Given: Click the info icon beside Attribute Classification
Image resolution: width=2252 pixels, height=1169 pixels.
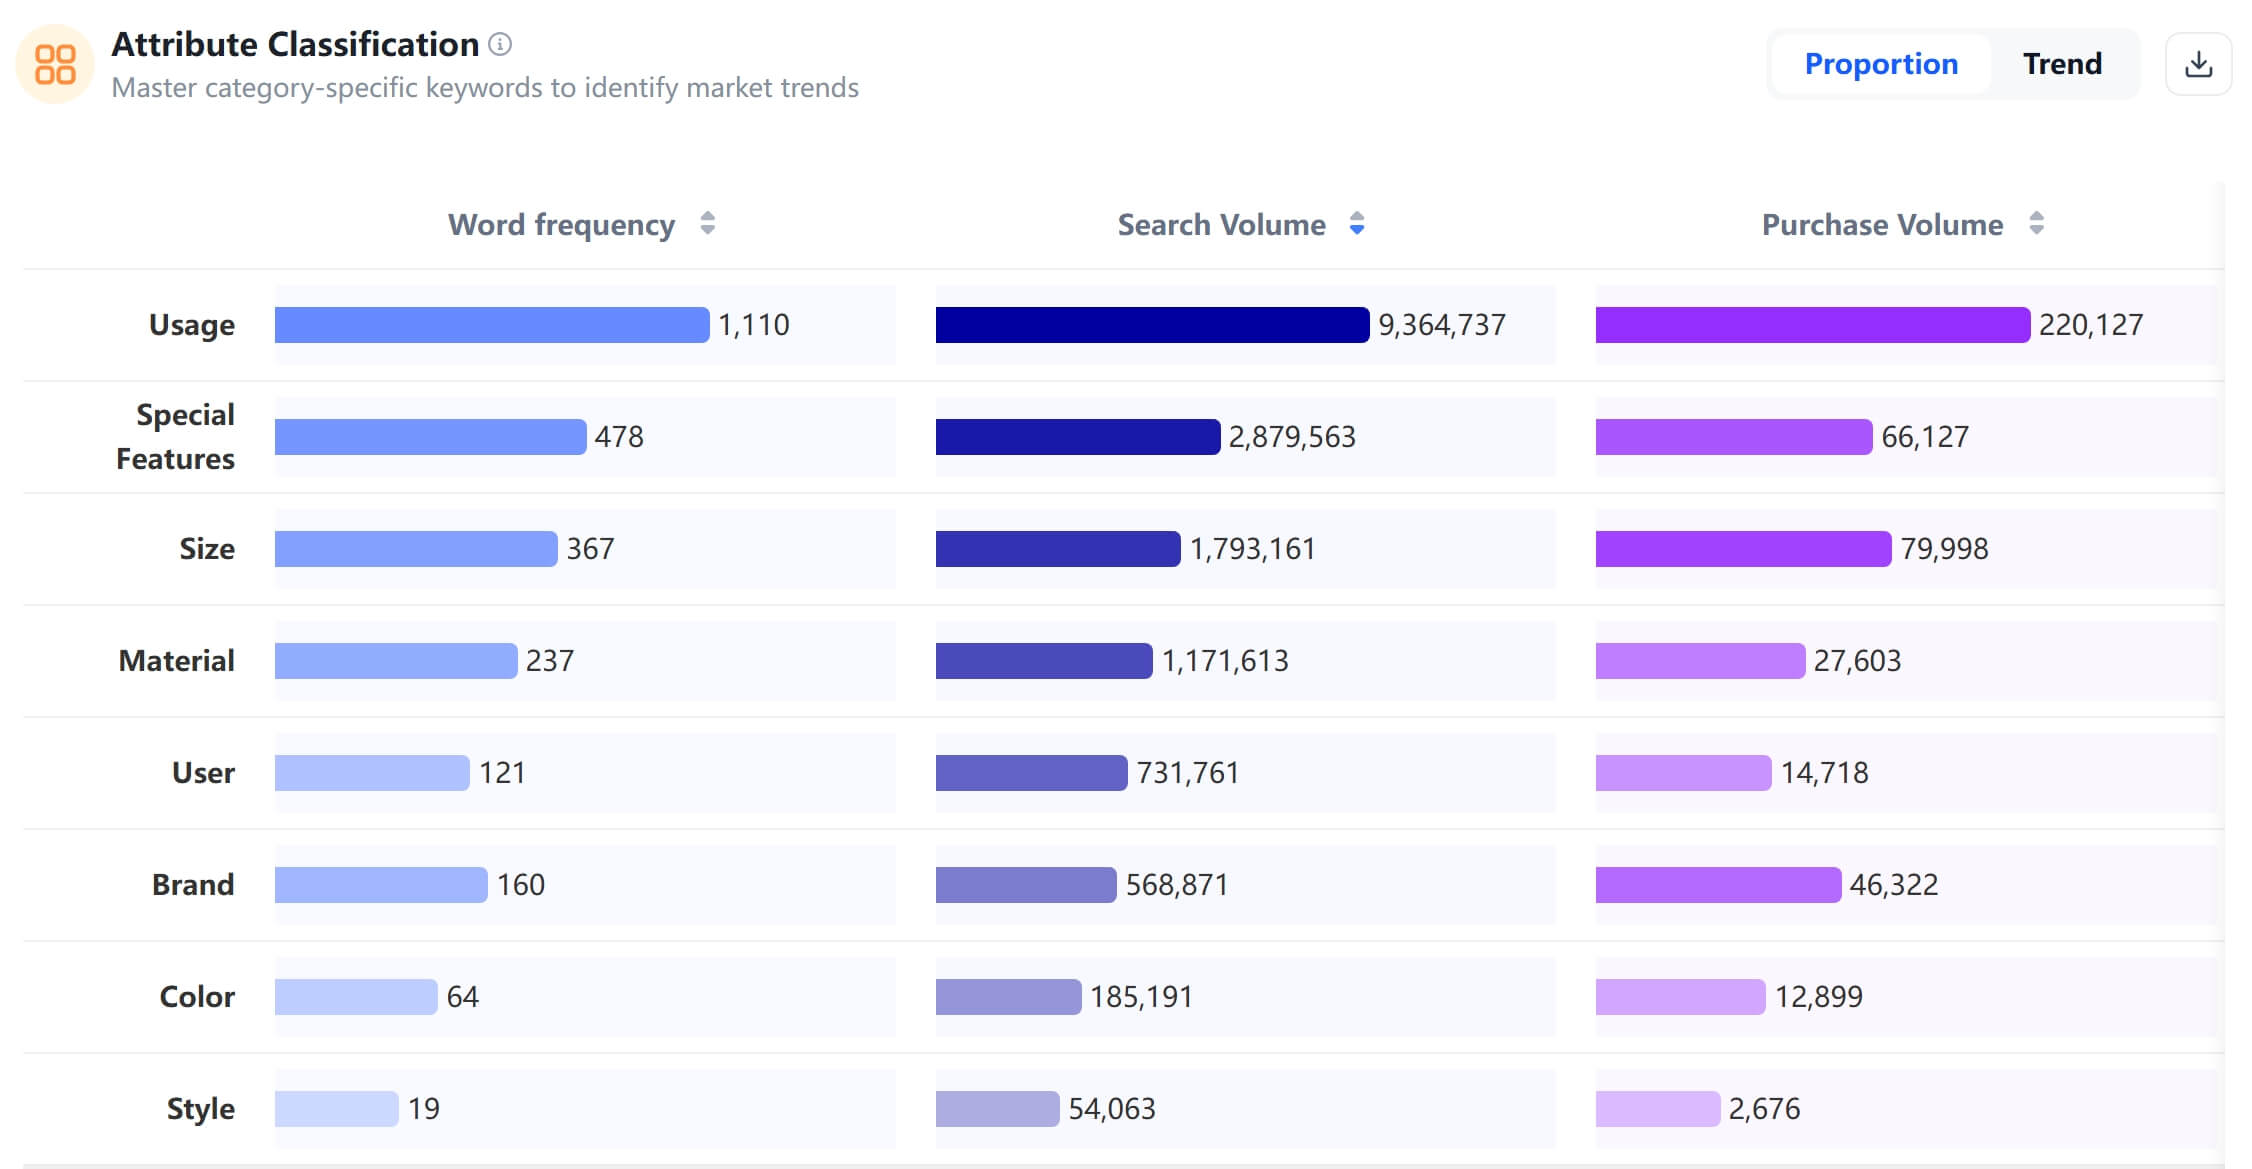Looking at the screenshot, I should (x=500, y=44).
